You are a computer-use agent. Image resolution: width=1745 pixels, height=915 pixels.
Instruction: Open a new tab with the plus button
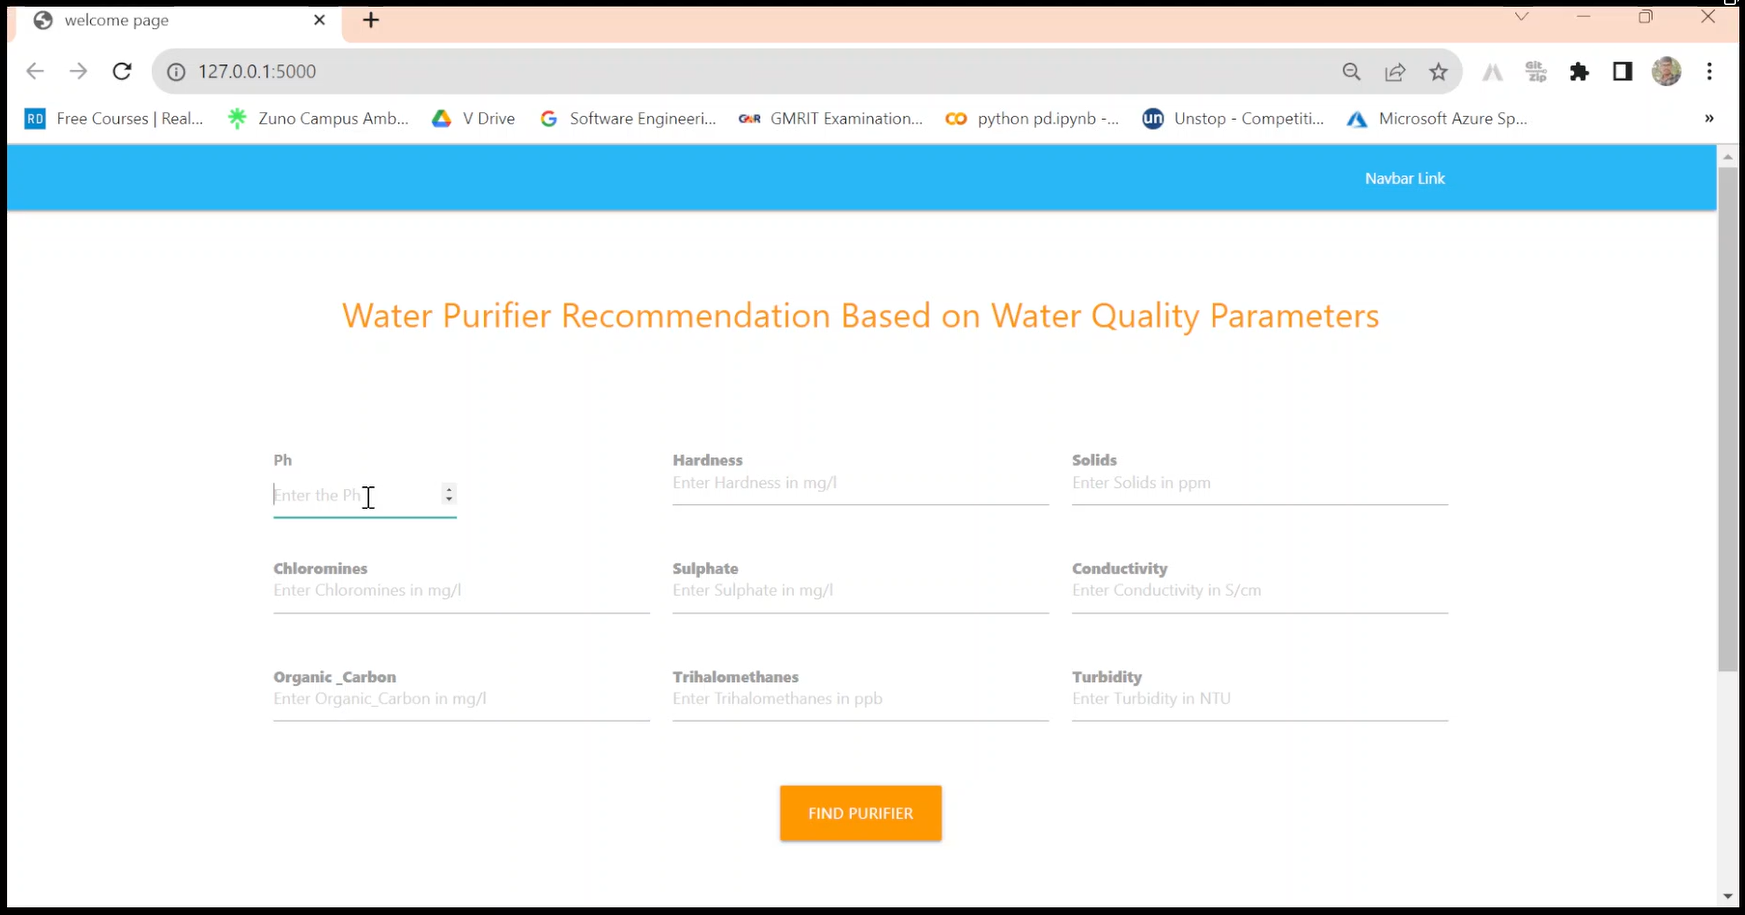(371, 20)
